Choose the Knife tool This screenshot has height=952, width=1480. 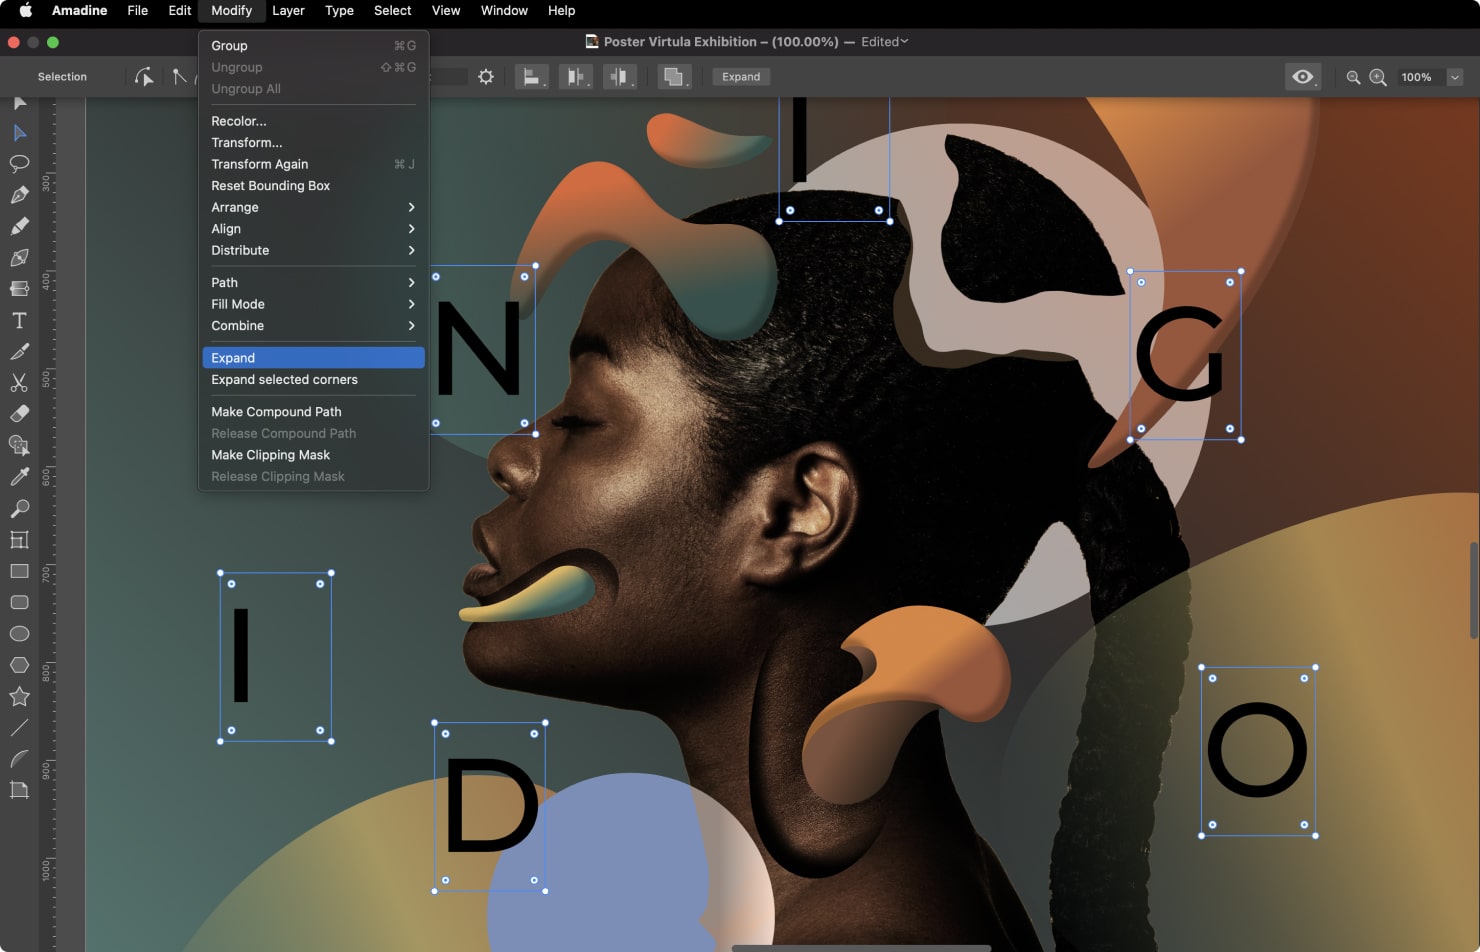19,351
